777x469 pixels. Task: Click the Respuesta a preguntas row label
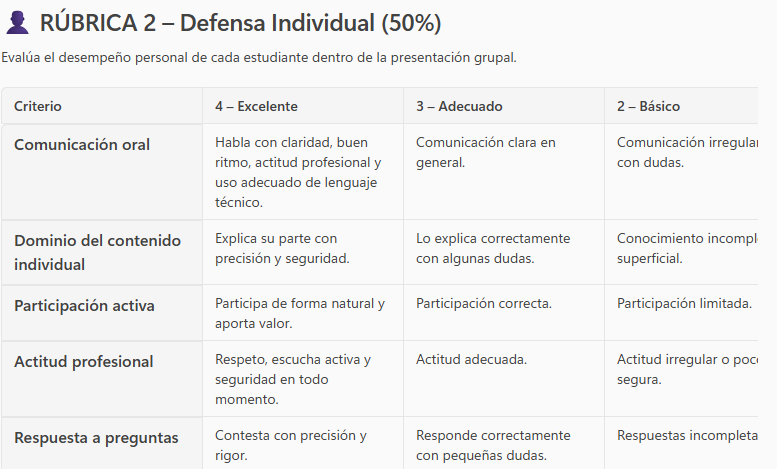(x=96, y=437)
